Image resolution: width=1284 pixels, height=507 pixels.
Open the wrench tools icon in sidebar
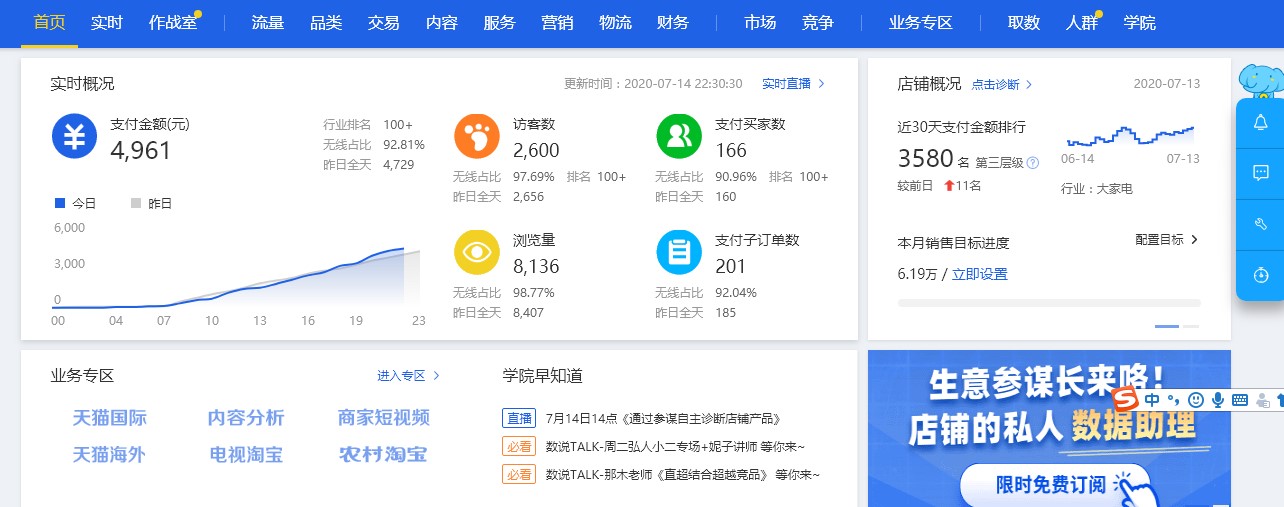1260,224
